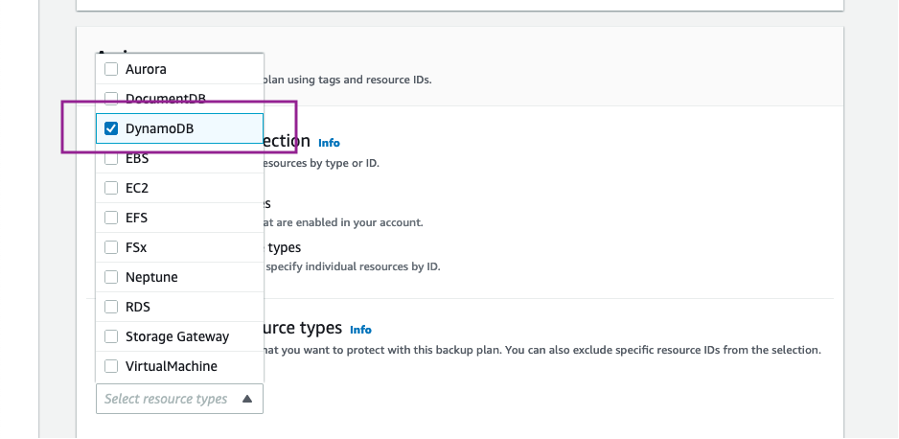Click the EFS label text

(x=136, y=218)
